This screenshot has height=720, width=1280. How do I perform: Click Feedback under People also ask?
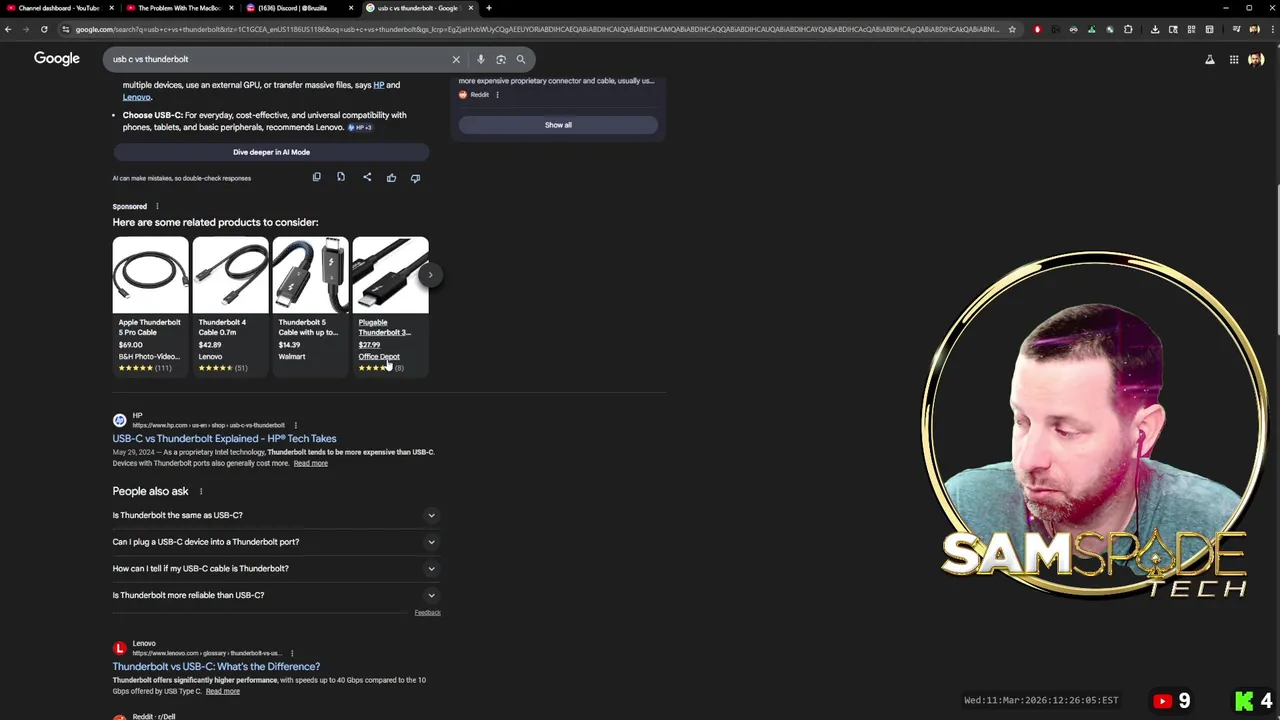(427, 612)
